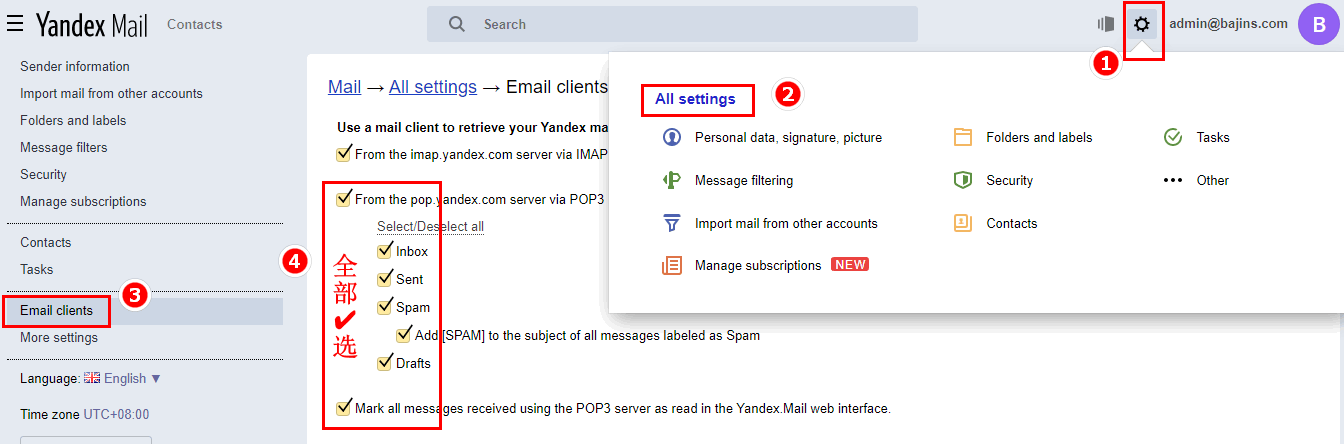
Task: Click the Select/Deselect all link
Action: point(430,226)
